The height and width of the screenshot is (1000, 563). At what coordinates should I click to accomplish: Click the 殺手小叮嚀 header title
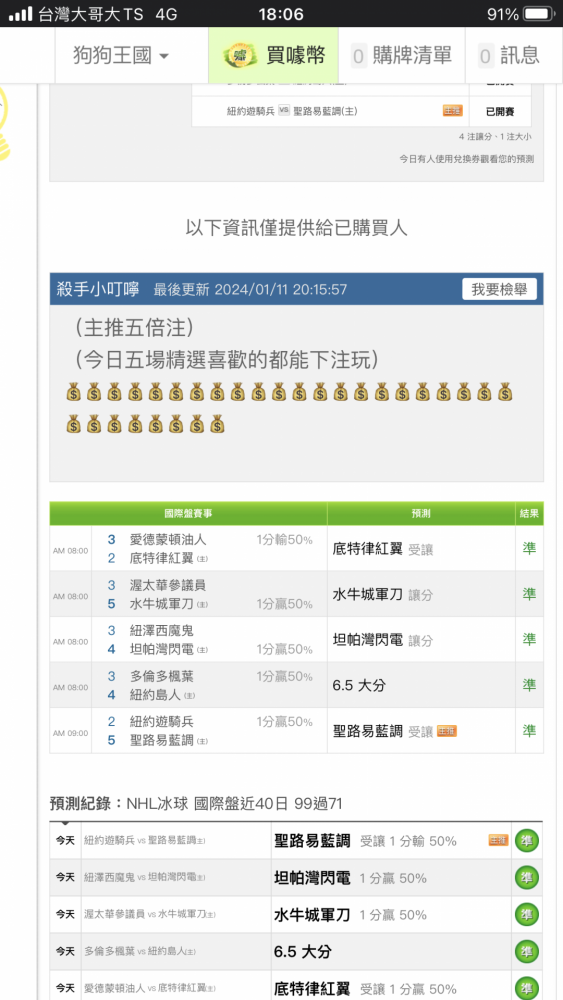[98, 290]
